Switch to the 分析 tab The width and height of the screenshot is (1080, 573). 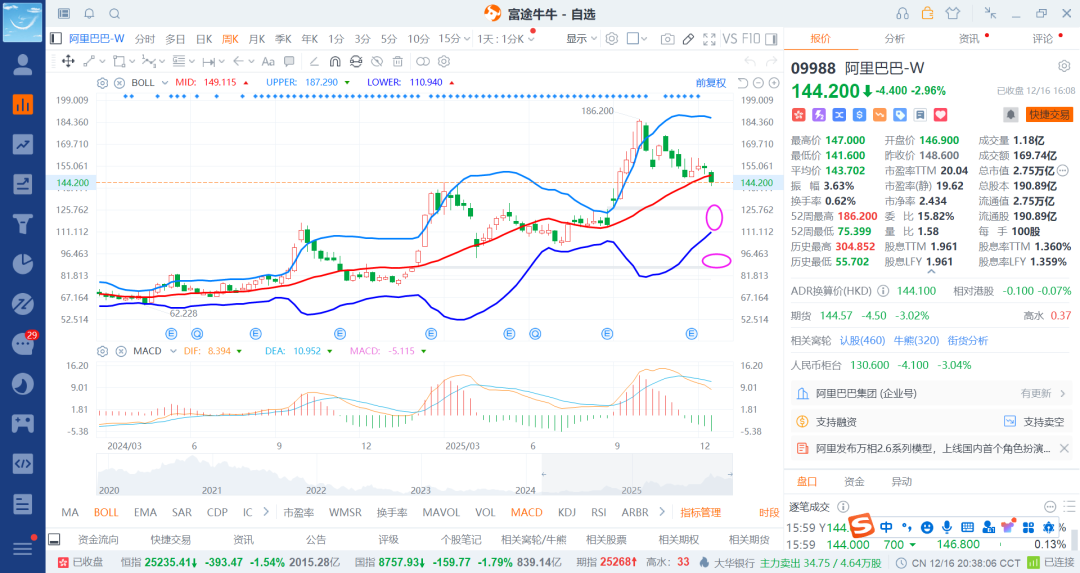point(894,39)
